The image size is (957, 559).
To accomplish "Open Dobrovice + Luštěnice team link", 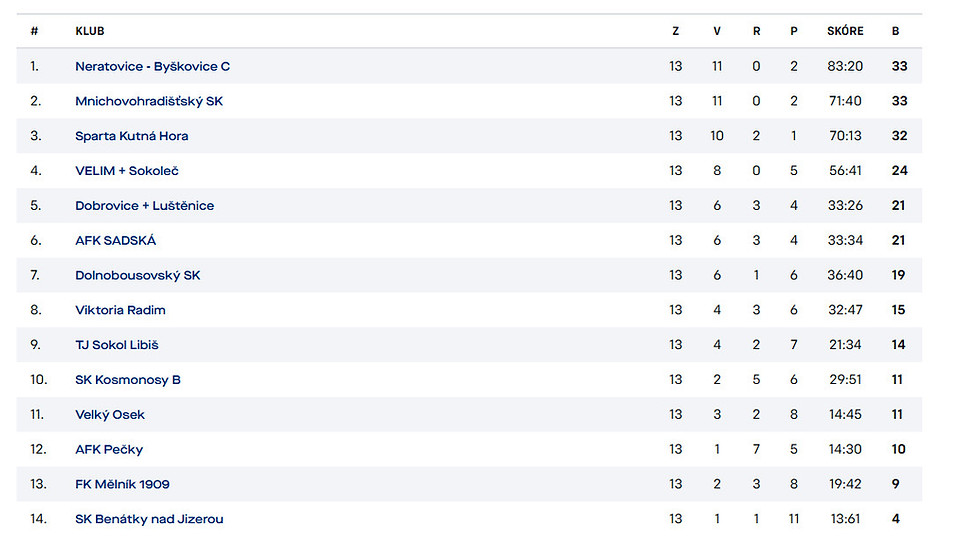I will pyautogui.click(x=144, y=206).
